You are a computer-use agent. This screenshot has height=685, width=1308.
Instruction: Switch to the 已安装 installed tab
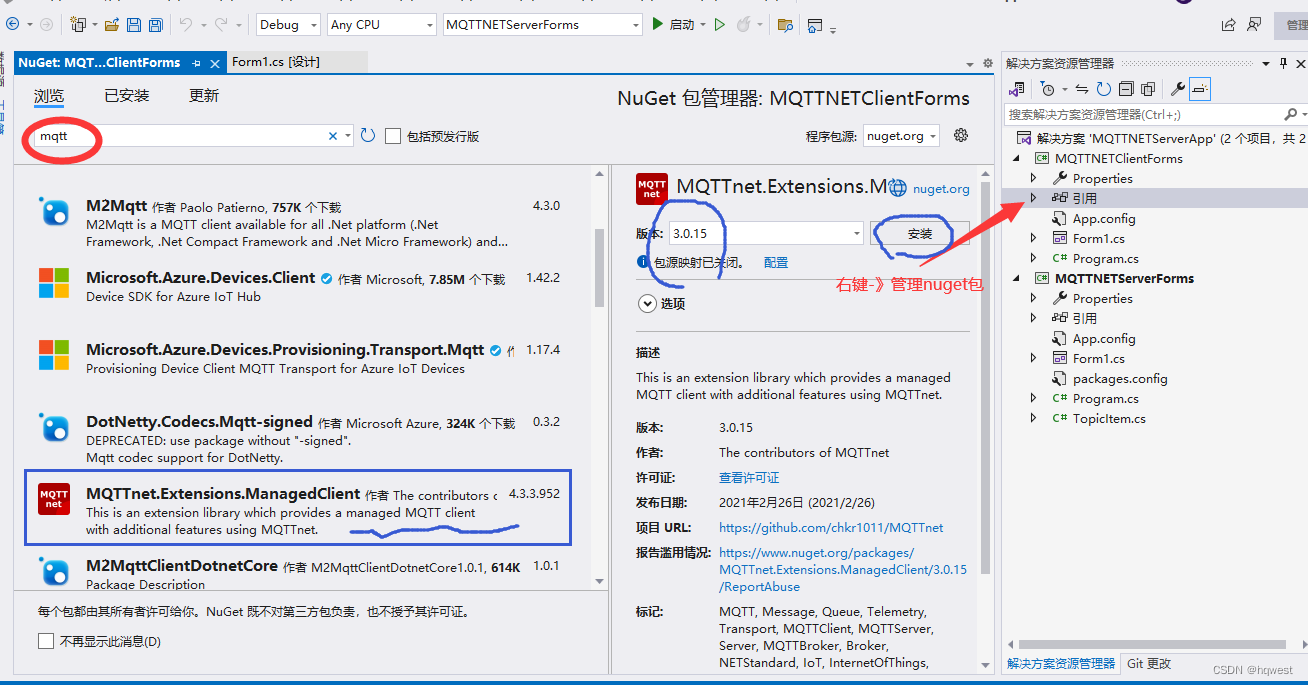pyautogui.click(x=127, y=96)
